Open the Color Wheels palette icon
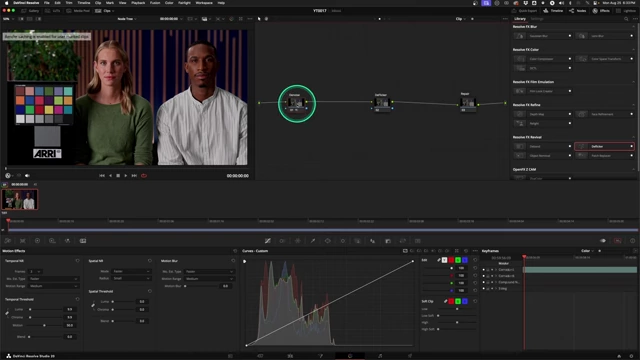Screen dimensions: 640x360 coord(38,241)
